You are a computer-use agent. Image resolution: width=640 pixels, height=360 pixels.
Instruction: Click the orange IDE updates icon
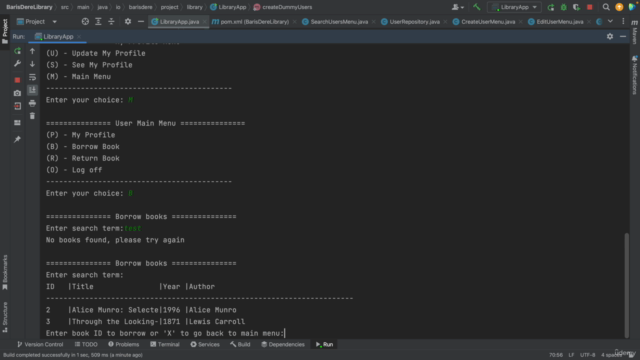click(x=619, y=7)
